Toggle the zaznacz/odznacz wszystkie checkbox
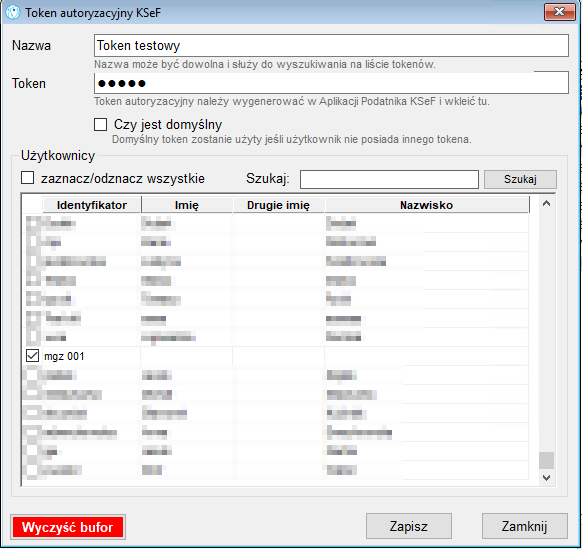Screen dimensions: 582x549 tap(28, 178)
